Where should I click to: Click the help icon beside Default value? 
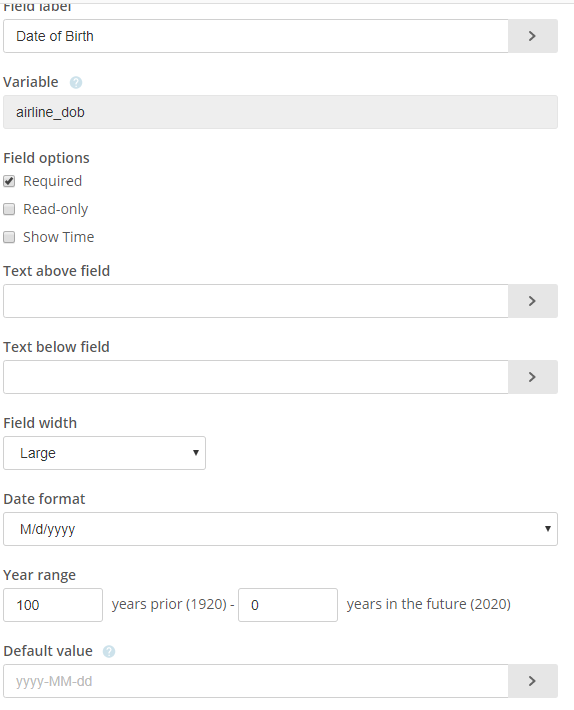(x=109, y=652)
